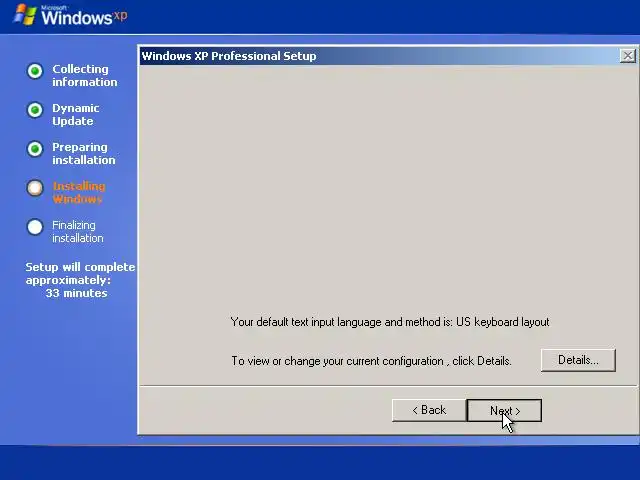
Task: Click the 'Setup will complete approximately' text
Action: coord(80,273)
